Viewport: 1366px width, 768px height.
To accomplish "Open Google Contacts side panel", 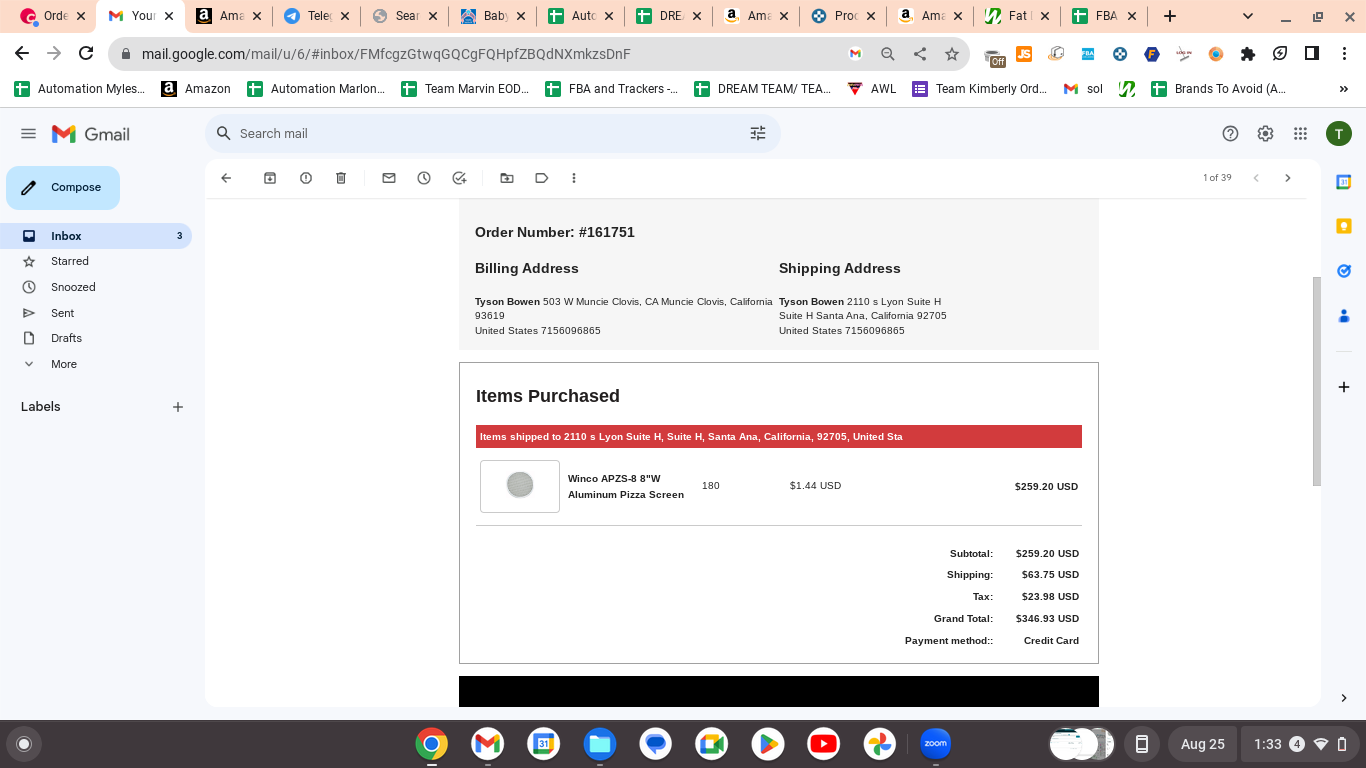I will point(1344,316).
